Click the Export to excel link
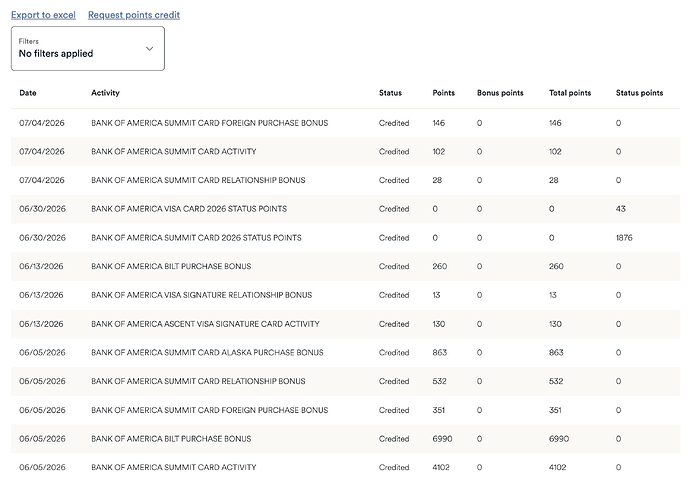 (x=43, y=15)
